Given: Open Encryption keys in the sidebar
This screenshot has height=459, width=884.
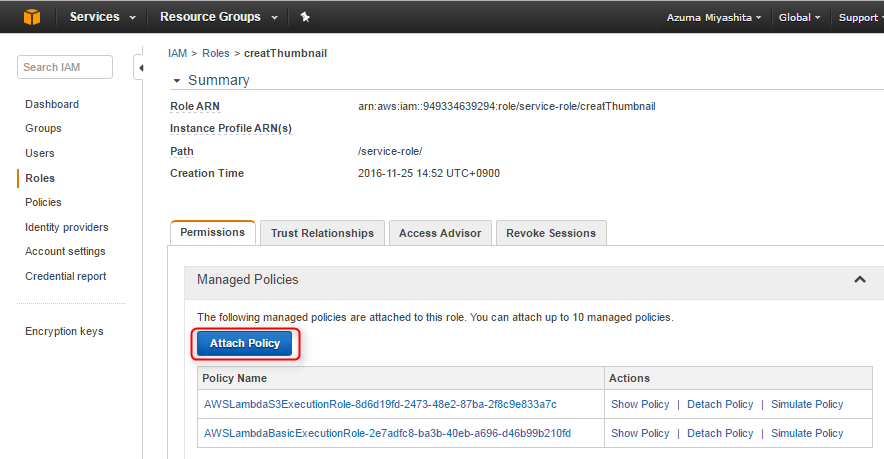Looking at the screenshot, I should pos(64,331).
